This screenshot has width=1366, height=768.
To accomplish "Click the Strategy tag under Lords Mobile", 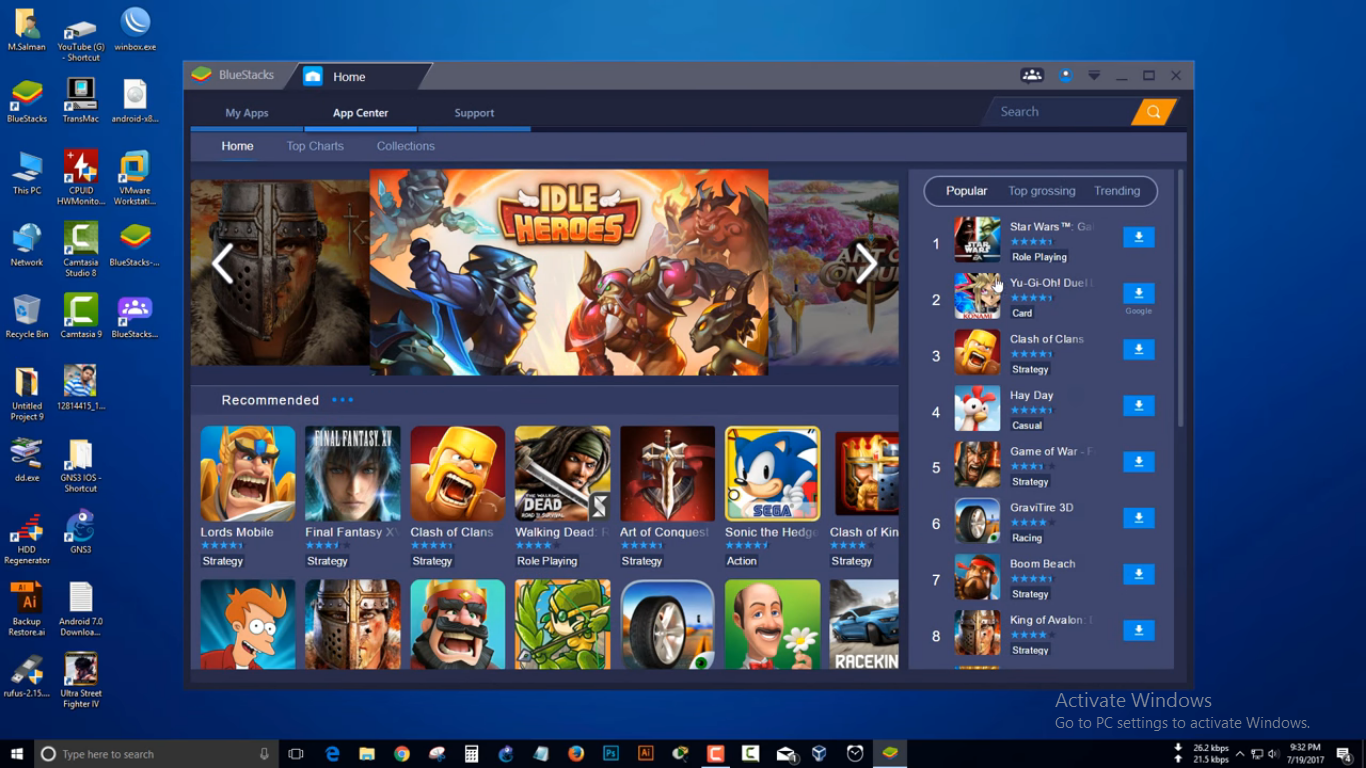I will coord(223,561).
